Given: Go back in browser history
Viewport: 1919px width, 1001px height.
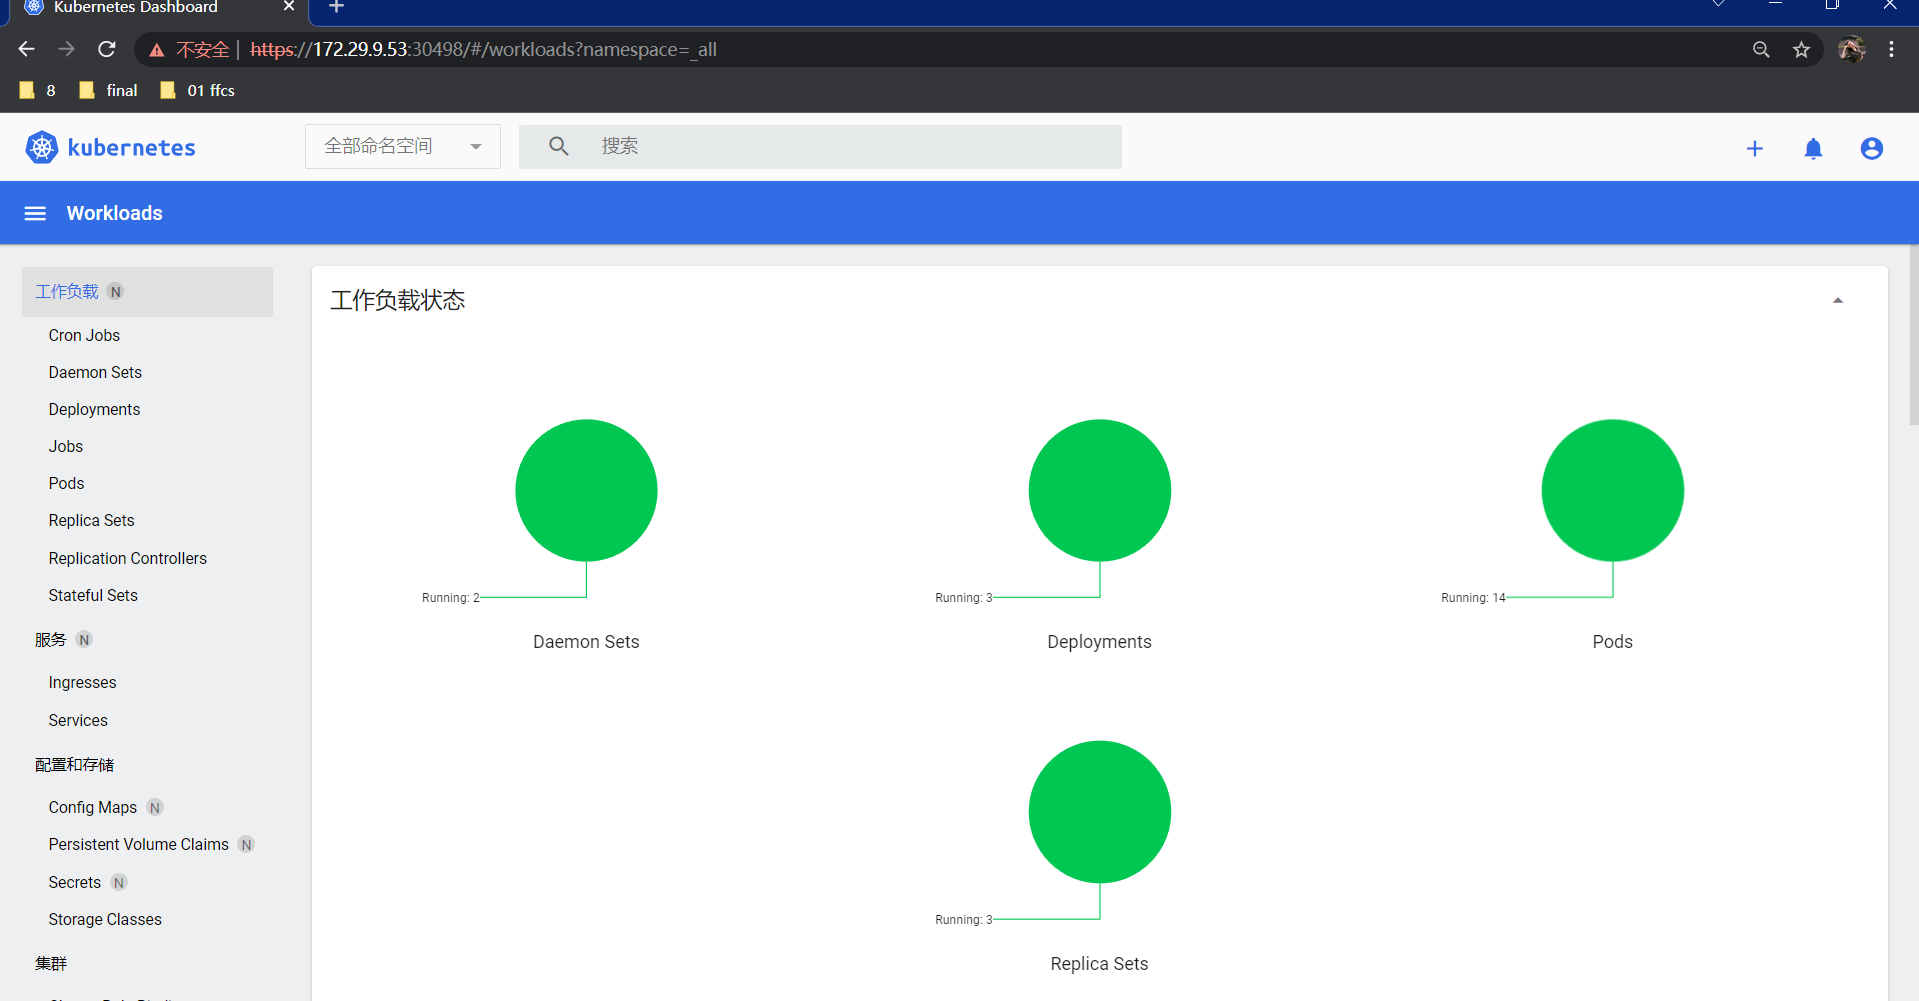Looking at the screenshot, I should (27, 49).
